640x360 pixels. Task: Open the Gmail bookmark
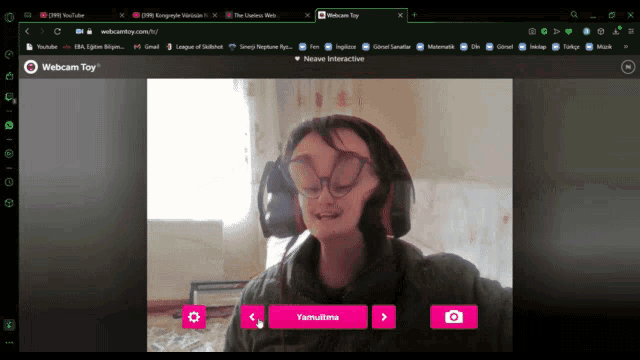[147, 47]
